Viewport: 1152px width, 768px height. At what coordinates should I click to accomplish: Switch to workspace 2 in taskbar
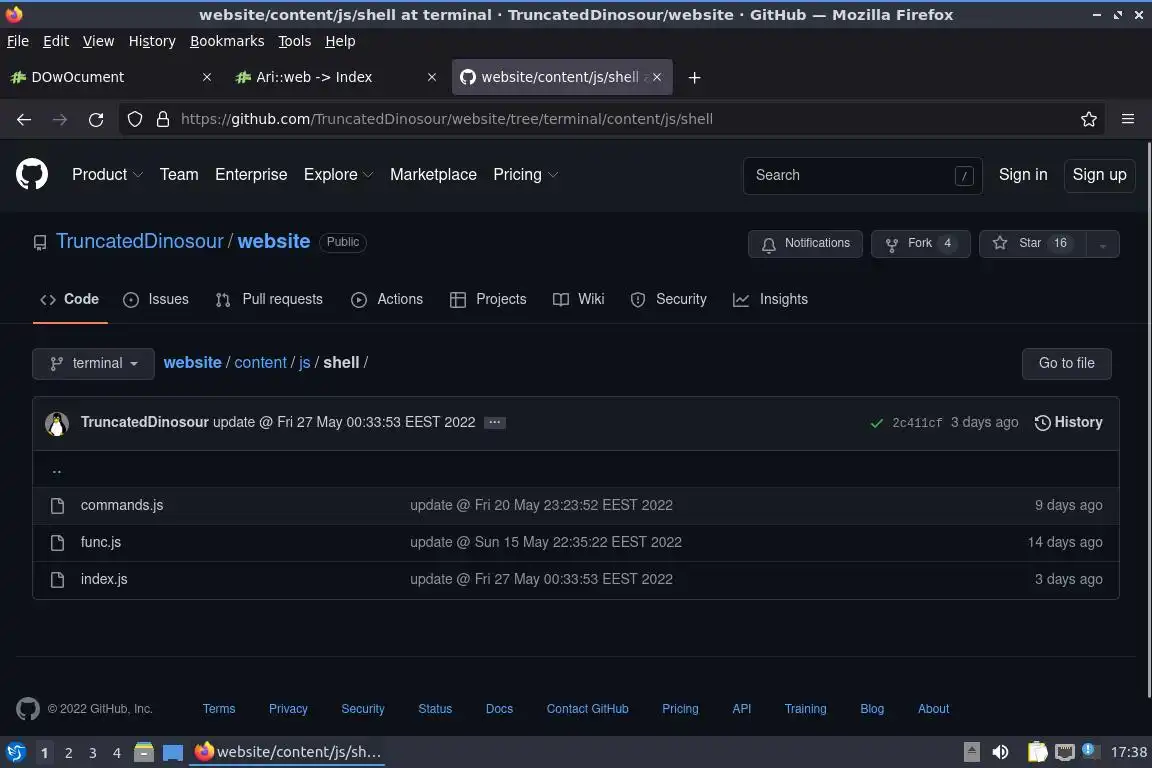point(68,753)
